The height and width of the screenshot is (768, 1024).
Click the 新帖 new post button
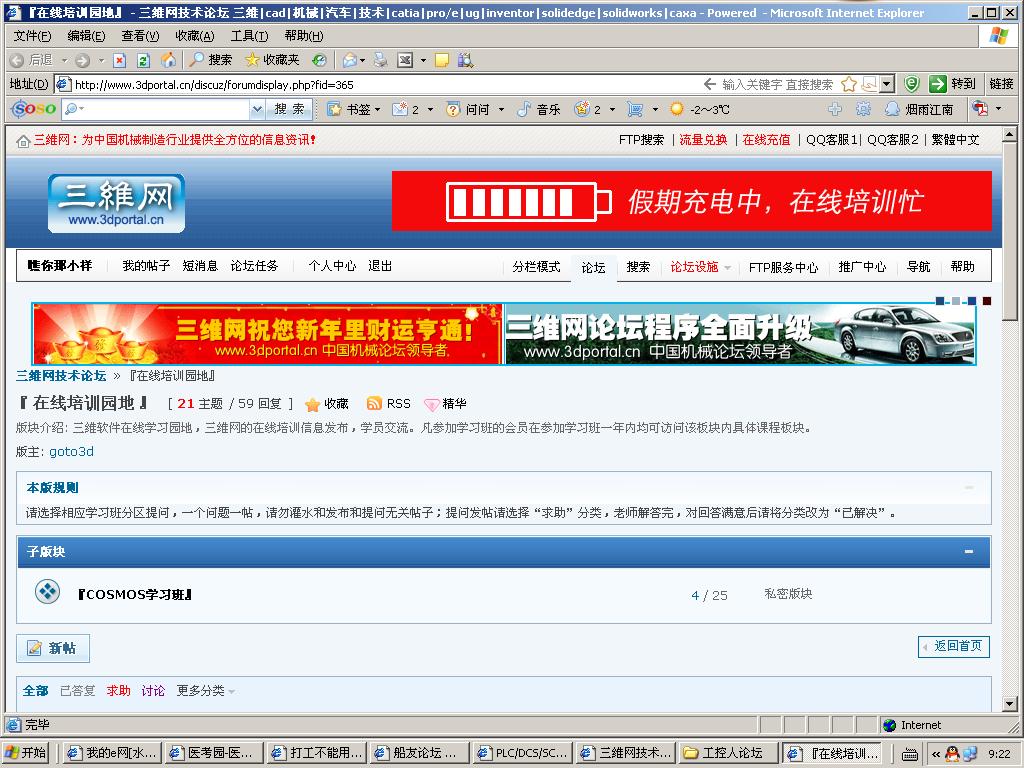coord(53,648)
